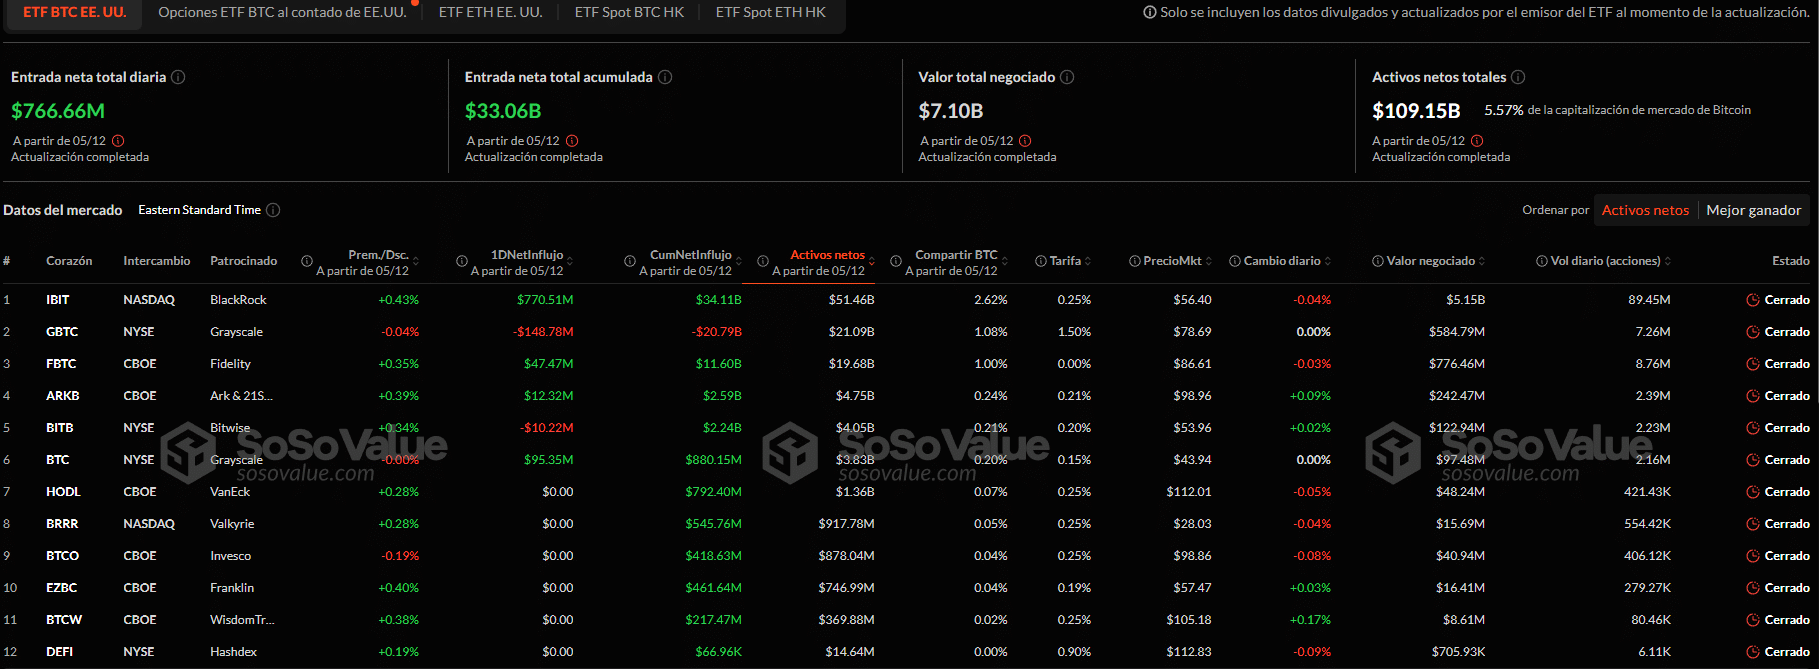Sort table by Prem./Dsc. column arrows

point(416,262)
